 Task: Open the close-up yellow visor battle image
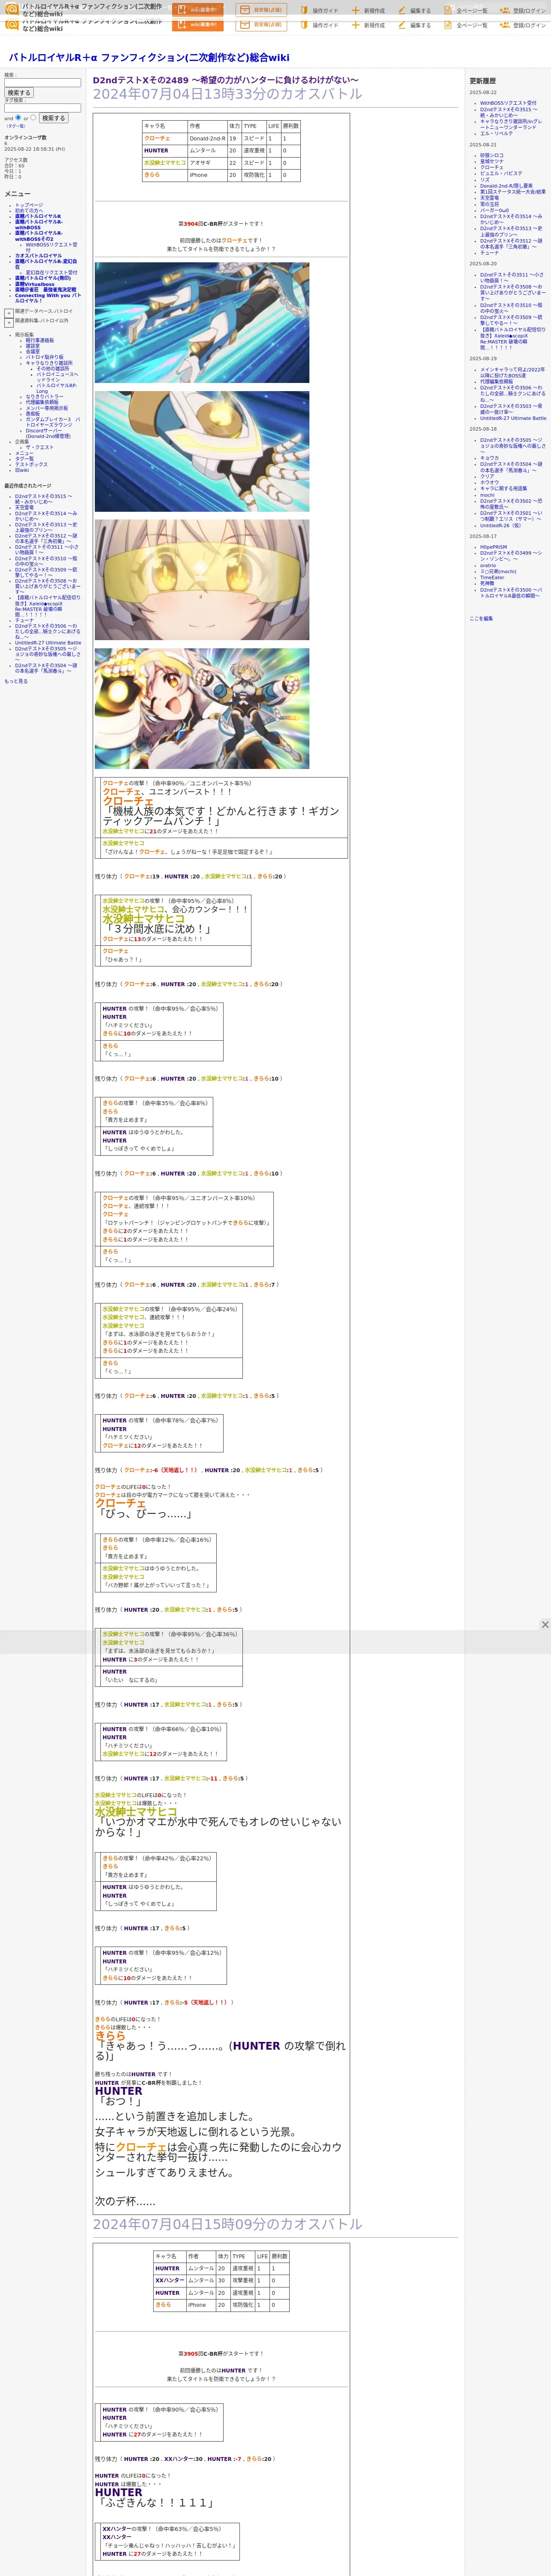[202, 580]
